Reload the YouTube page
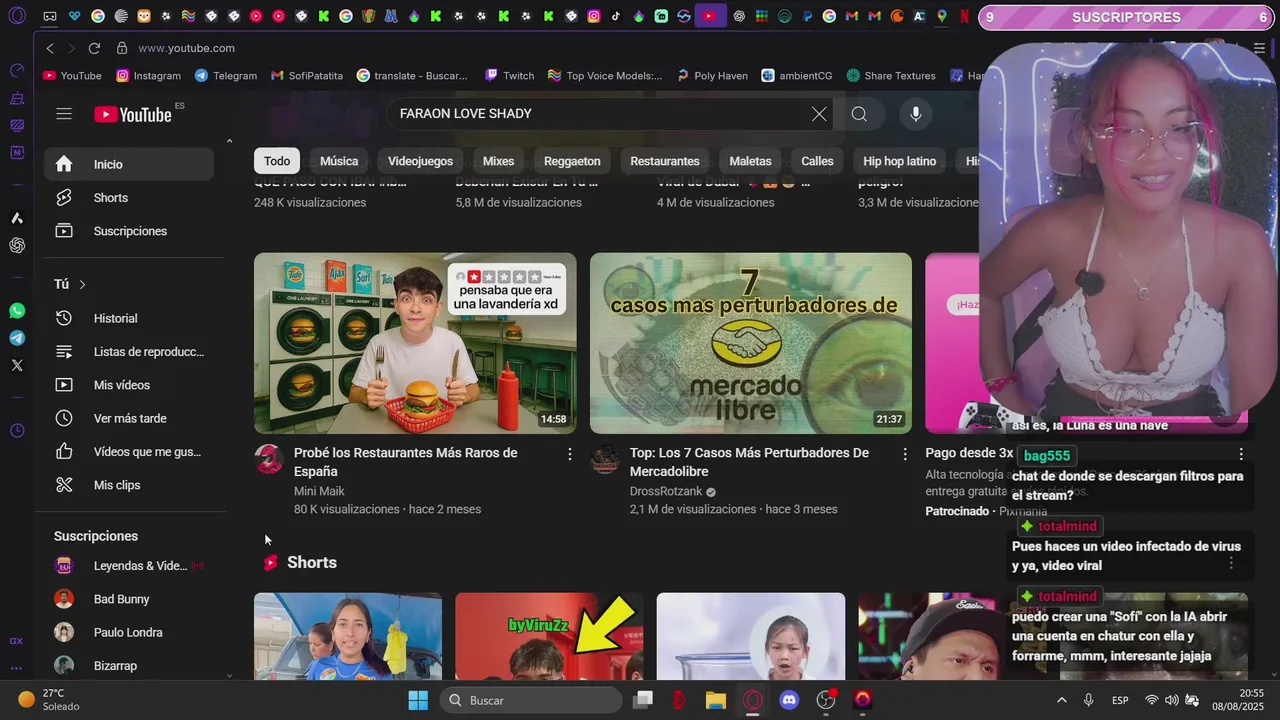Viewport: 1280px width, 720px height. 94,48
